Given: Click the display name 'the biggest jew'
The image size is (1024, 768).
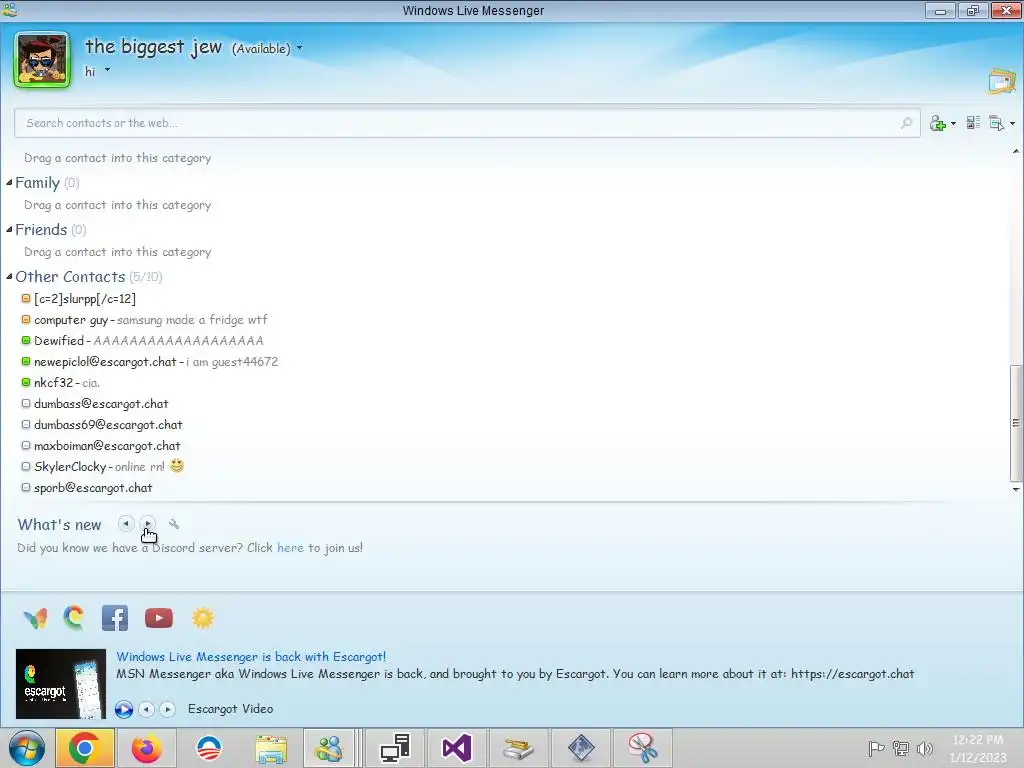Looking at the screenshot, I should tap(153, 47).
